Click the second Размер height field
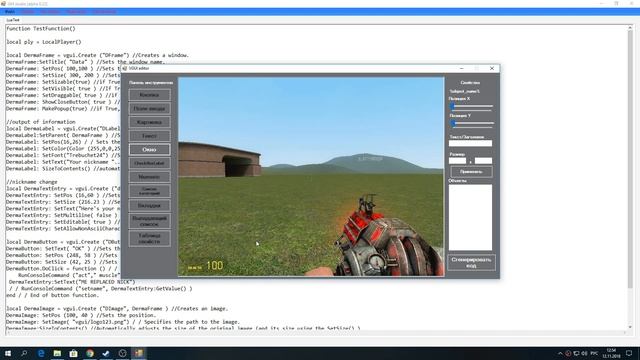Screen dimensions: 640x360 point(483,161)
